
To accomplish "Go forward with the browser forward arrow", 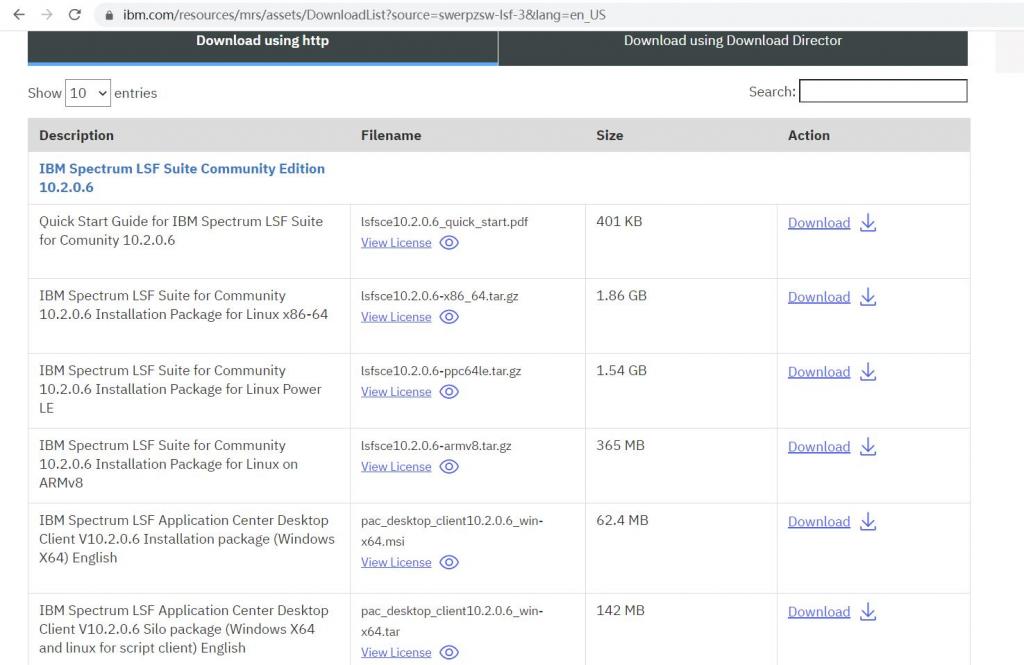I will pyautogui.click(x=47, y=14).
